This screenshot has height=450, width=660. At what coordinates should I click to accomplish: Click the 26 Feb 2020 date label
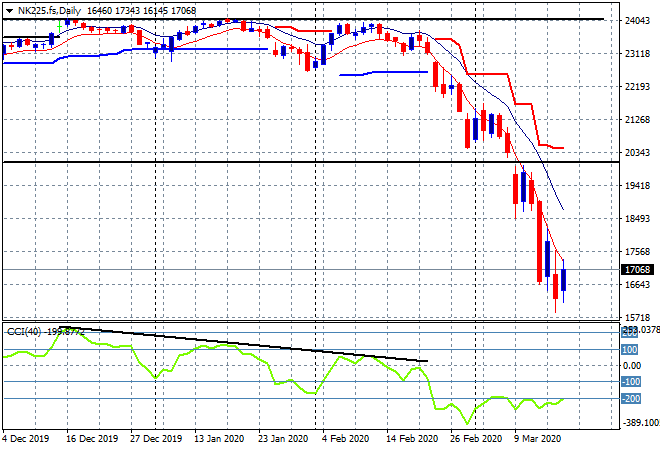pyautogui.click(x=476, y=439)
